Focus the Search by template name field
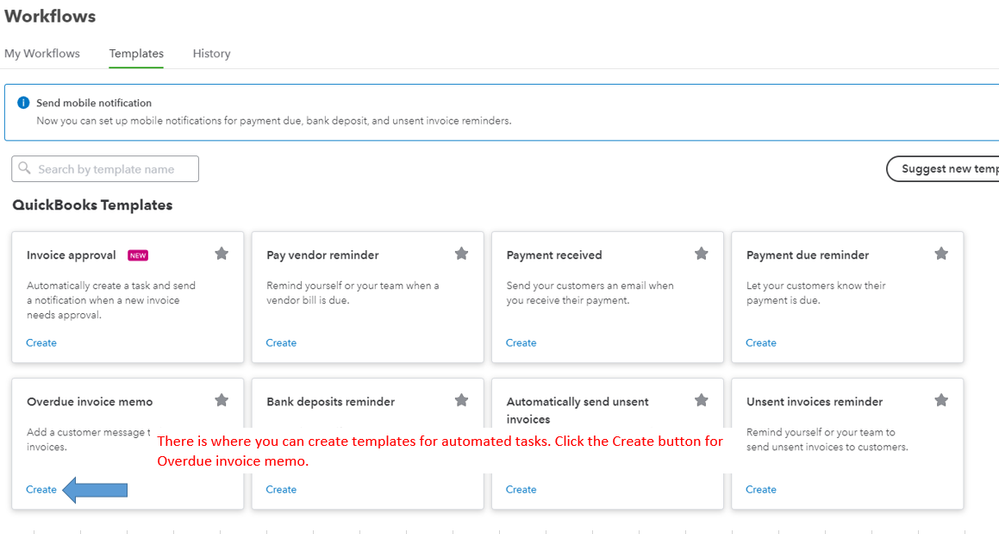999x534 pixels. point(105,169)
